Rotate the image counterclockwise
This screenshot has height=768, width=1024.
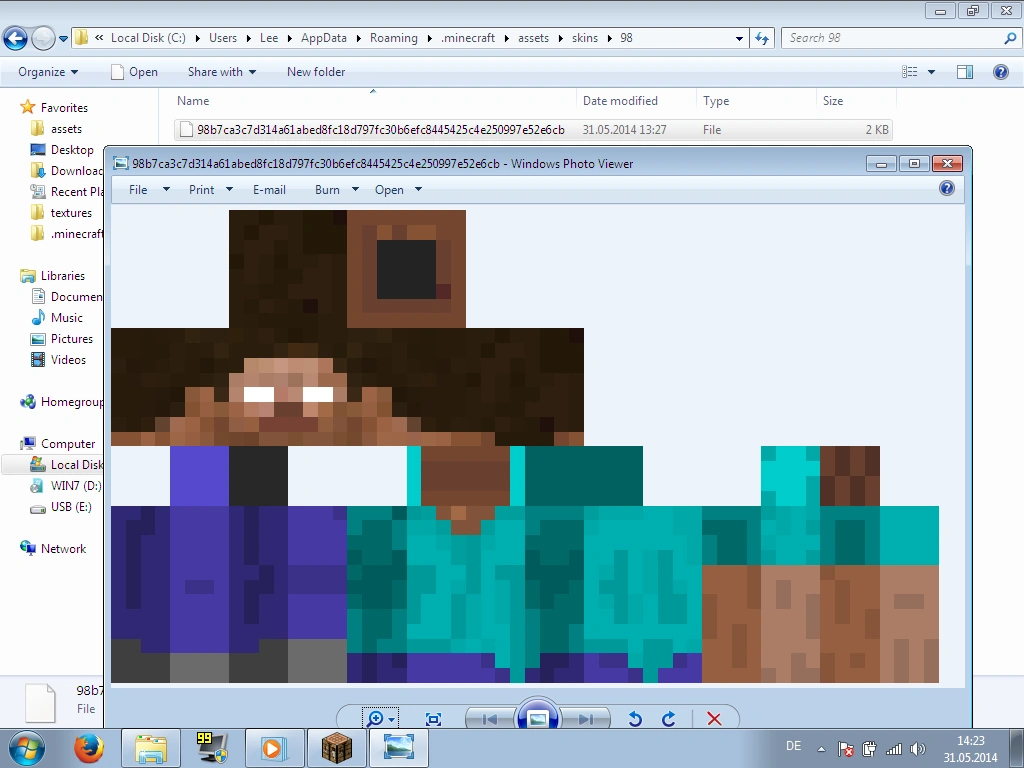[x=635, y=719]
